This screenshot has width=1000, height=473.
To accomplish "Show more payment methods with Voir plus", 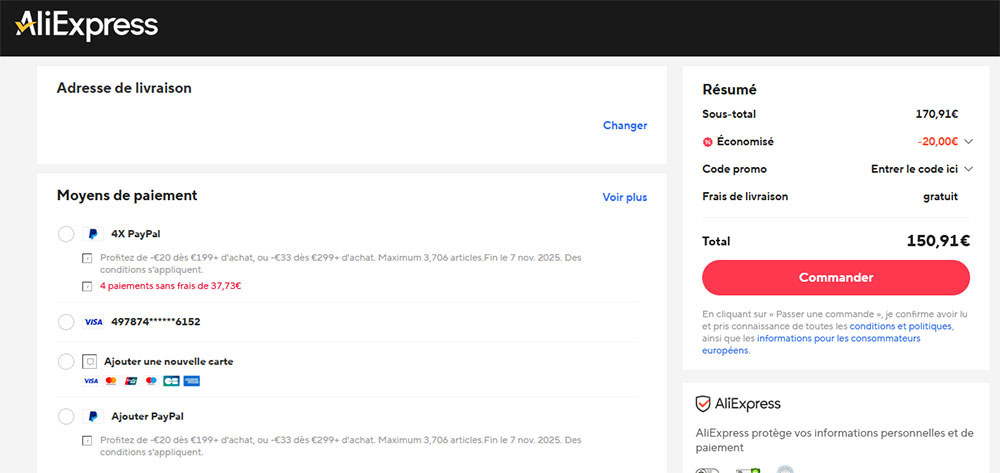I will (624, 197).
